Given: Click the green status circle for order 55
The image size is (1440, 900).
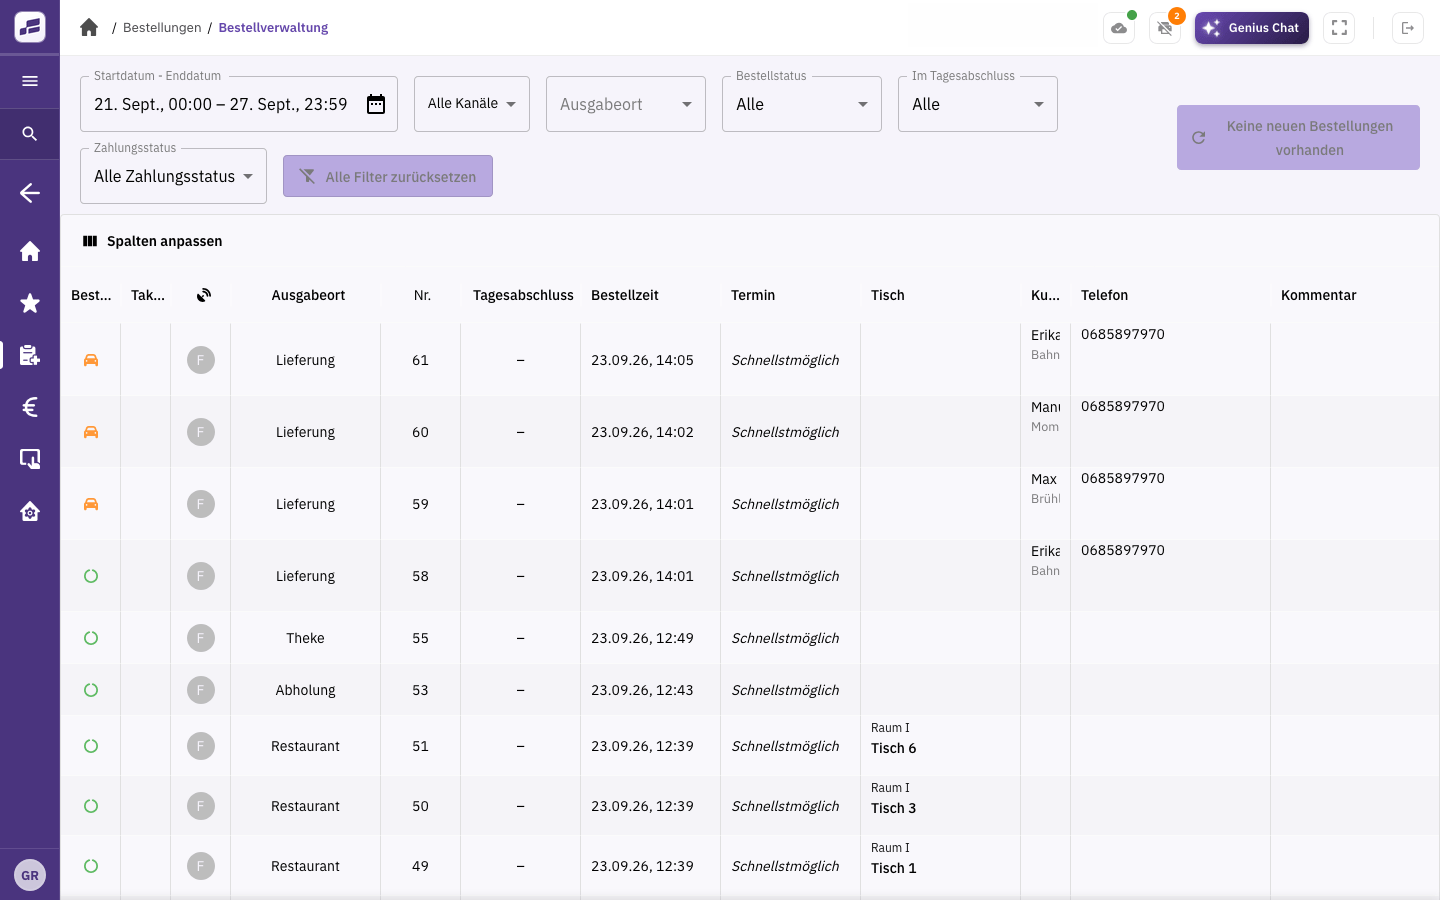Looking at the screenshot, I should click(x=91, y=638).
